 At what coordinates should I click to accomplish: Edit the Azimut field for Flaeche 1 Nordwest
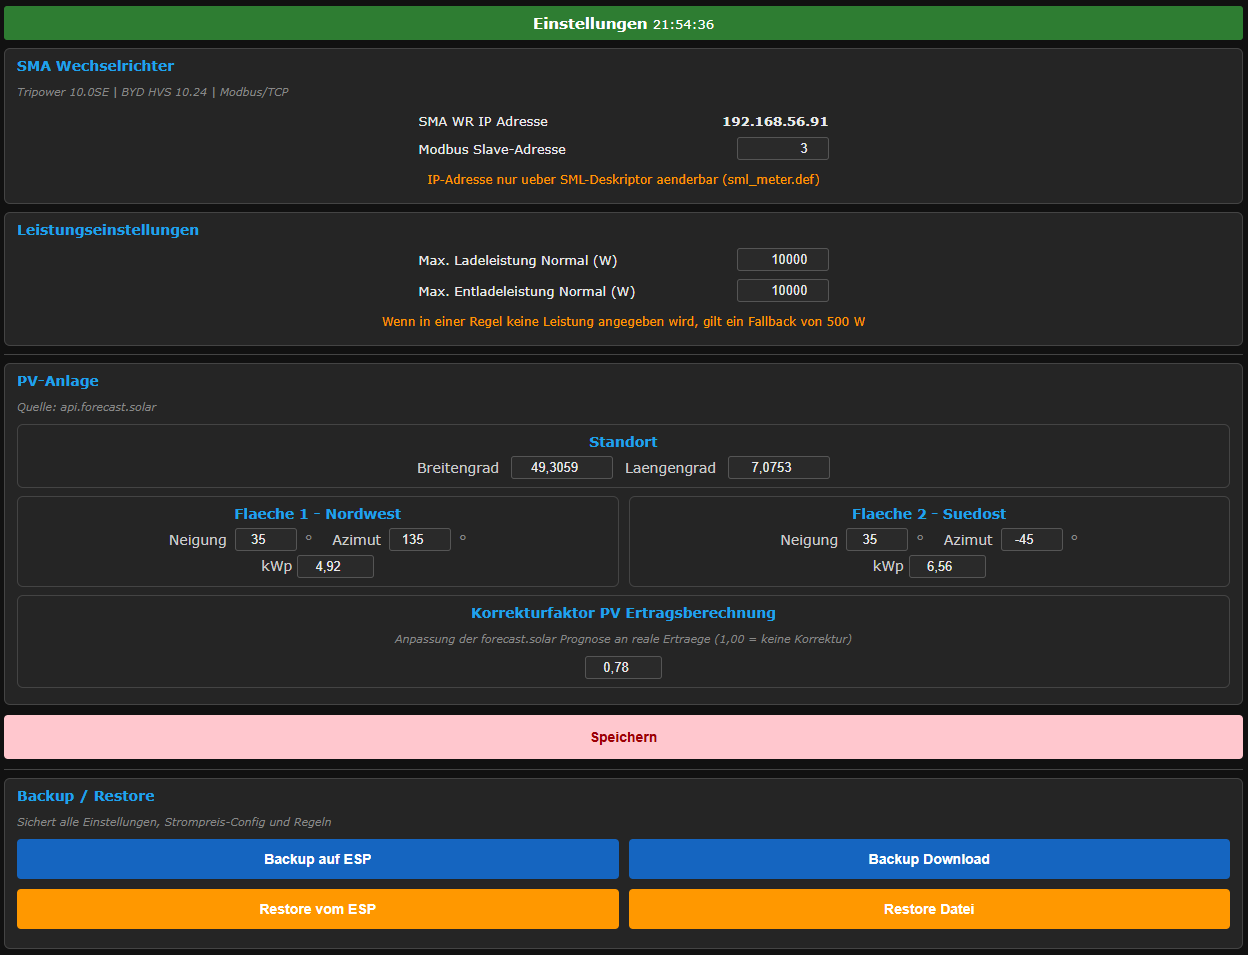419,540
